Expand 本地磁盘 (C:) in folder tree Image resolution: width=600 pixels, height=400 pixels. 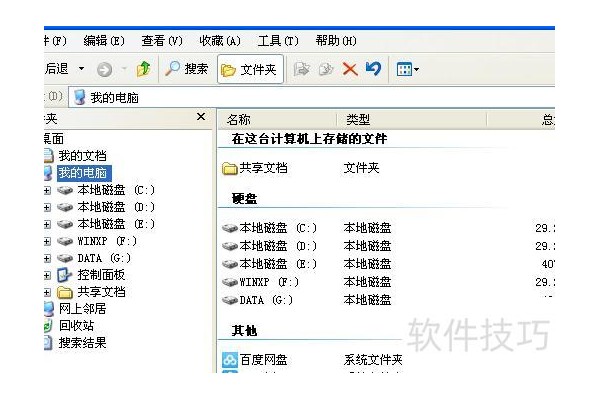47,190
